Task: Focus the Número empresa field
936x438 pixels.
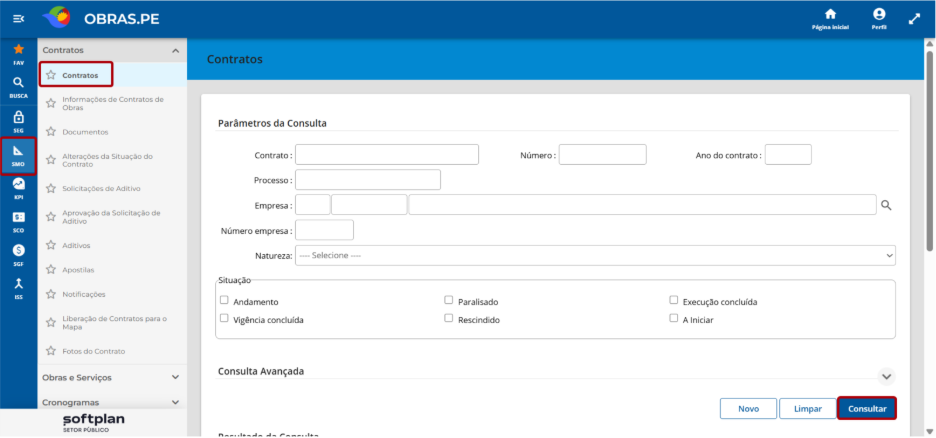Action: coord(324,230)
